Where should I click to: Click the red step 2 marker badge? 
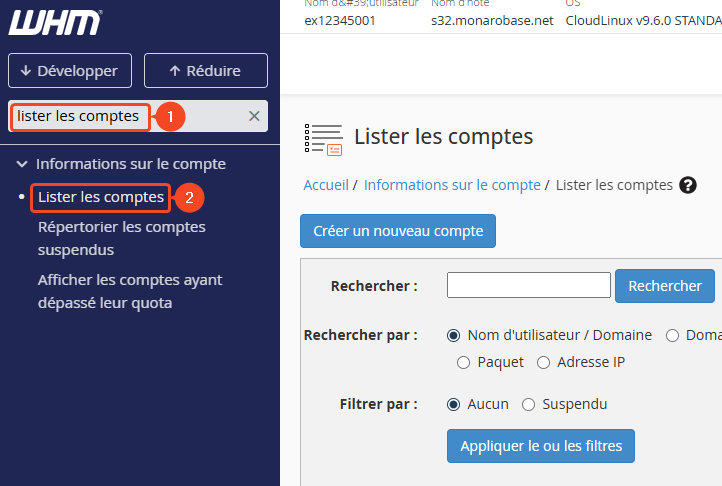tap(189, 198)
